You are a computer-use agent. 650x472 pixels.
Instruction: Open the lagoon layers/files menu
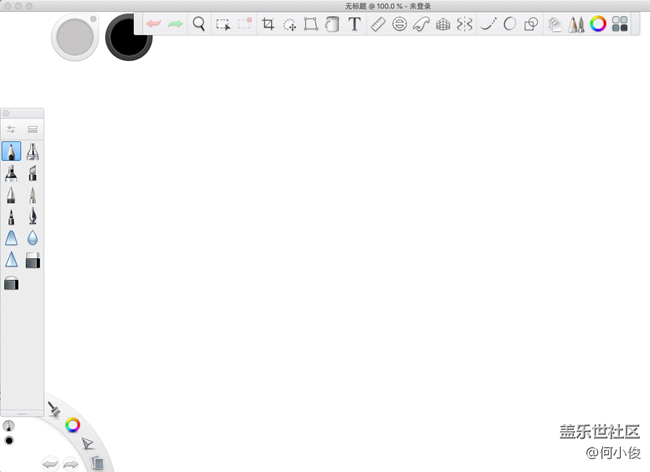tap(97, 461)
